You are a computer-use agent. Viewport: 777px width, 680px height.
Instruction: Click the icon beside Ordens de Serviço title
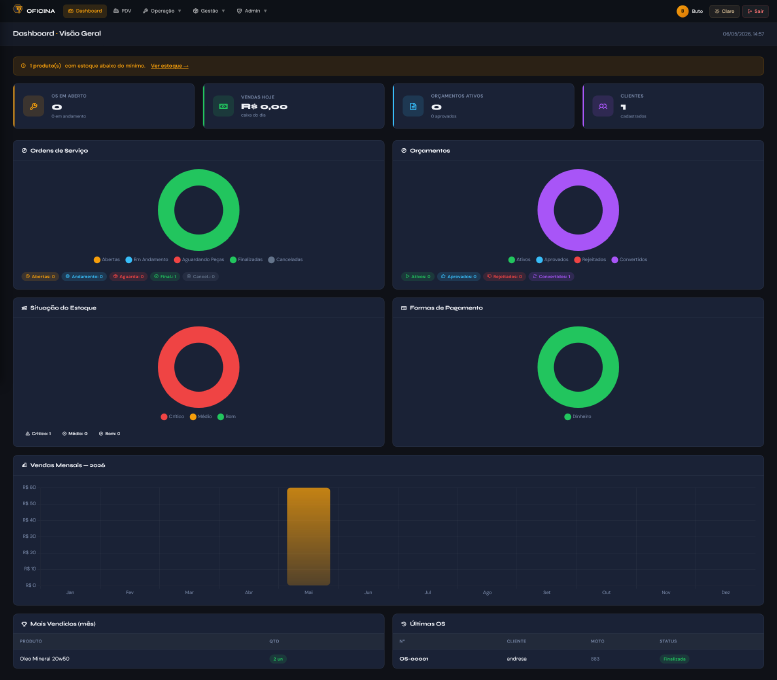24,151
